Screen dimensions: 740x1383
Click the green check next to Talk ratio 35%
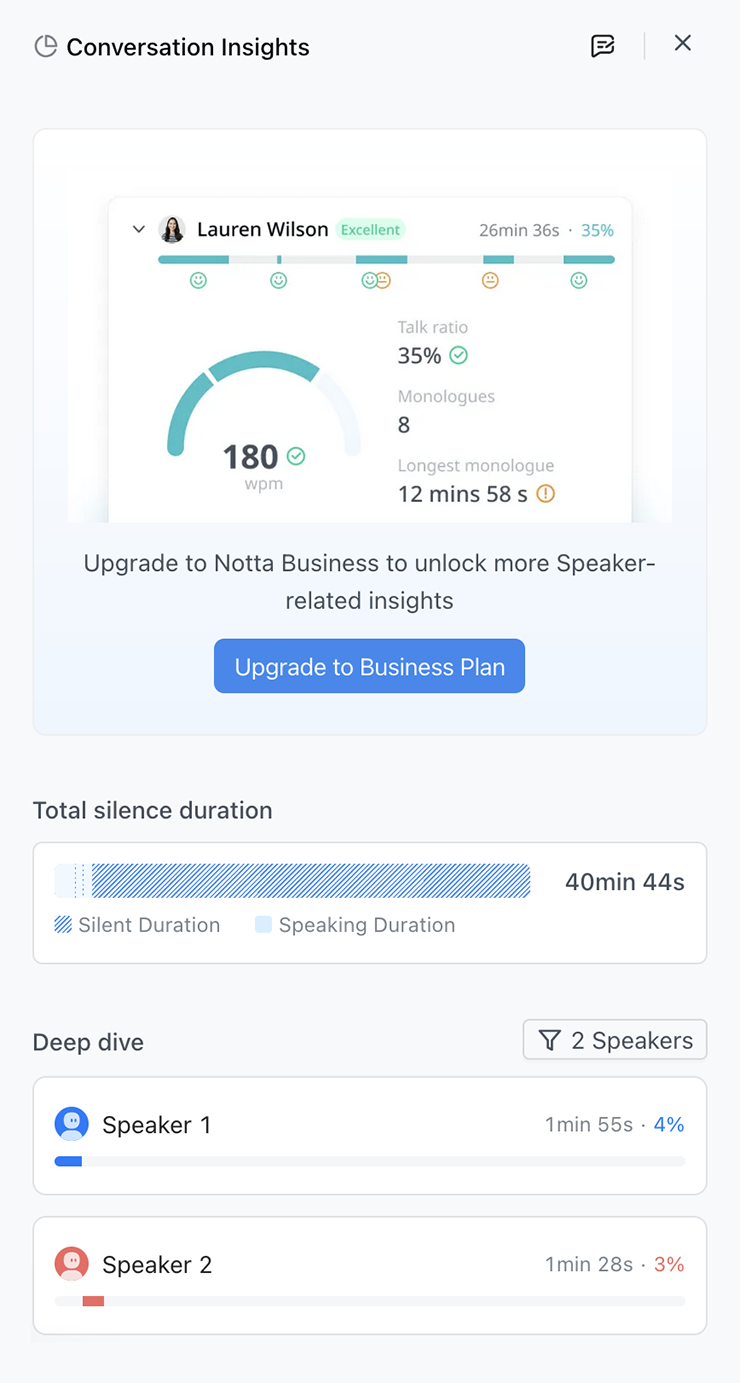[459, 355]
